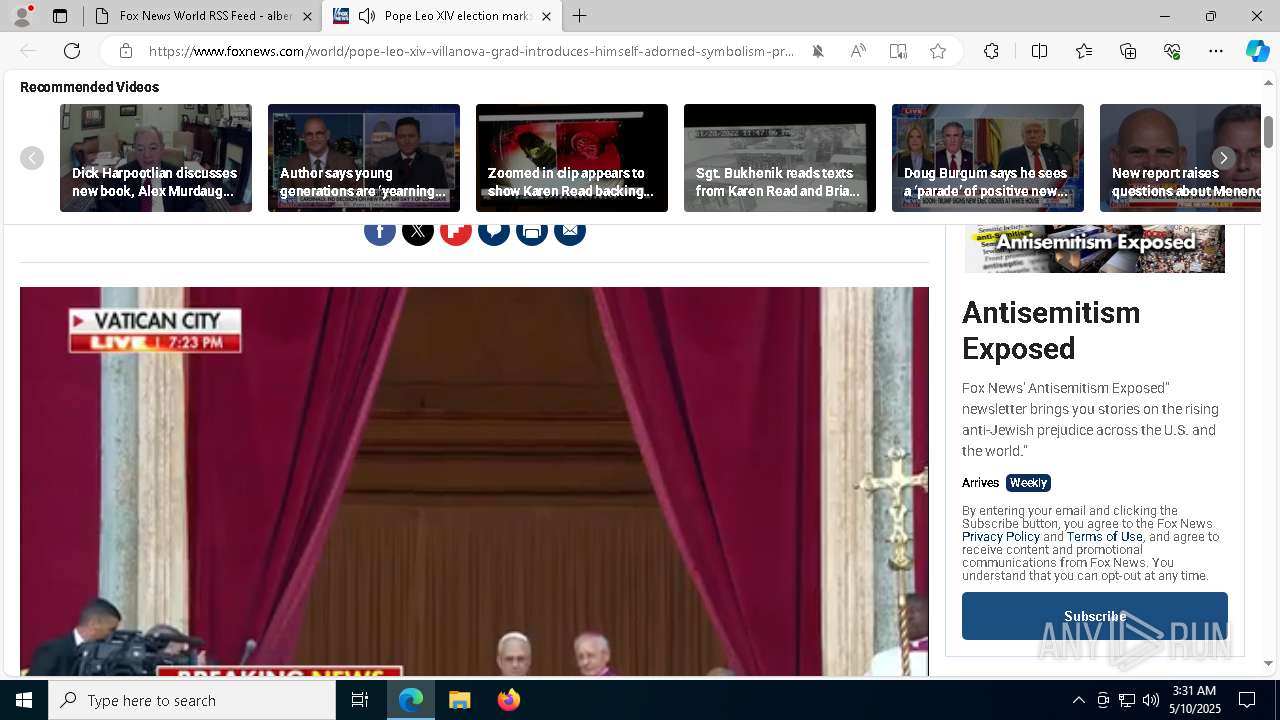Open the taskbar clock and date

click(1195, 700)
